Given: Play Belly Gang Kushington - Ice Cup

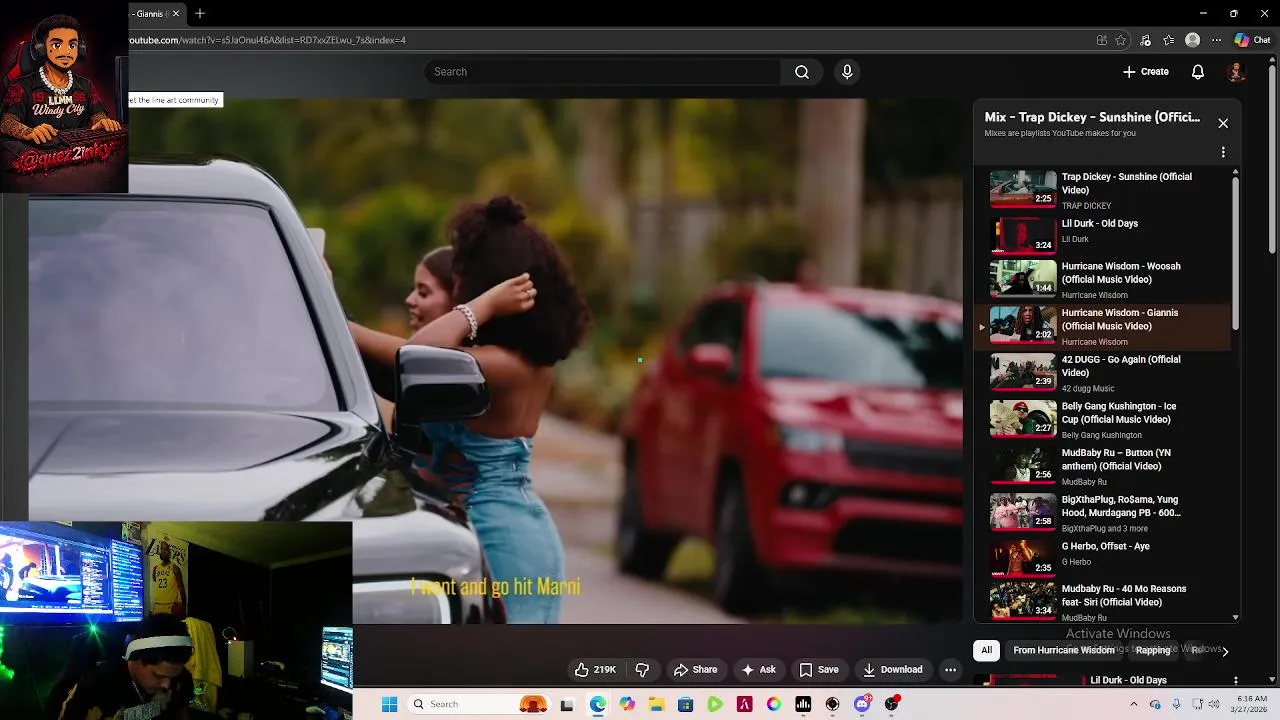Looking at the screenshot, I should pyautogui.click(x=1105, y=420).
